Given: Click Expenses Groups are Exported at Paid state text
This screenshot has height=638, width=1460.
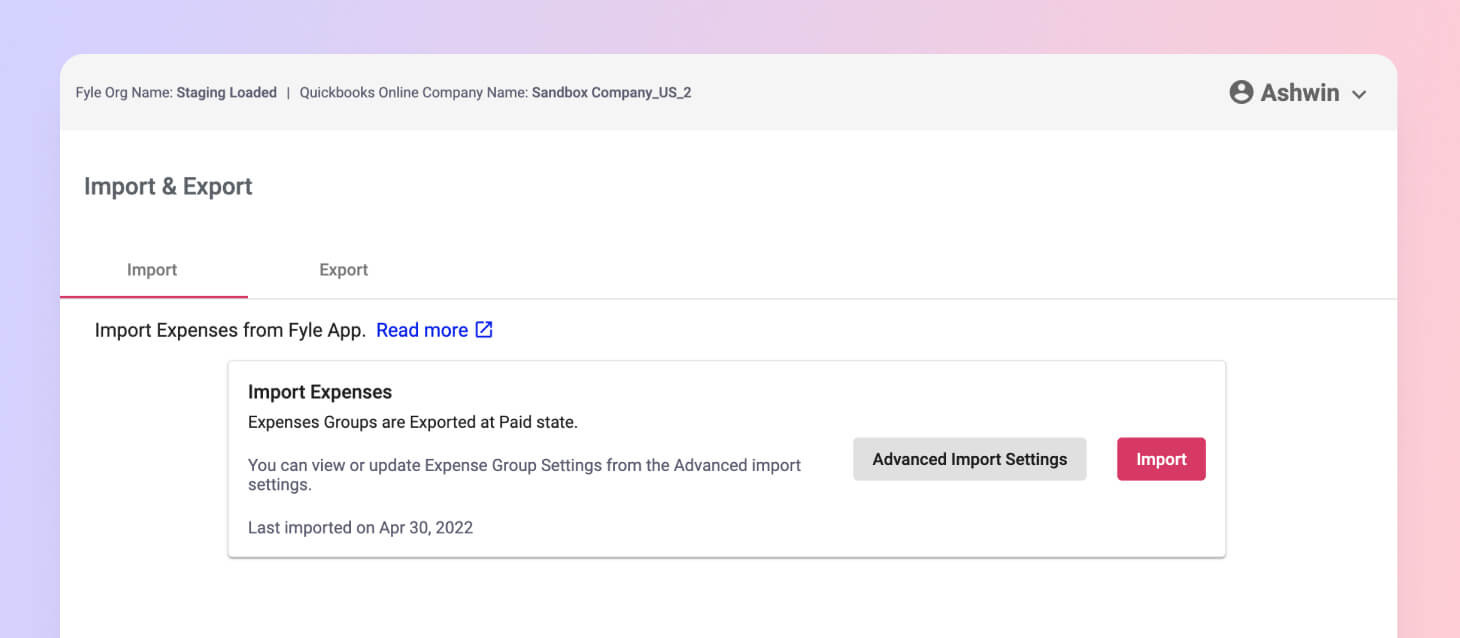Looking at the screenshot, I should pos(413,422).
